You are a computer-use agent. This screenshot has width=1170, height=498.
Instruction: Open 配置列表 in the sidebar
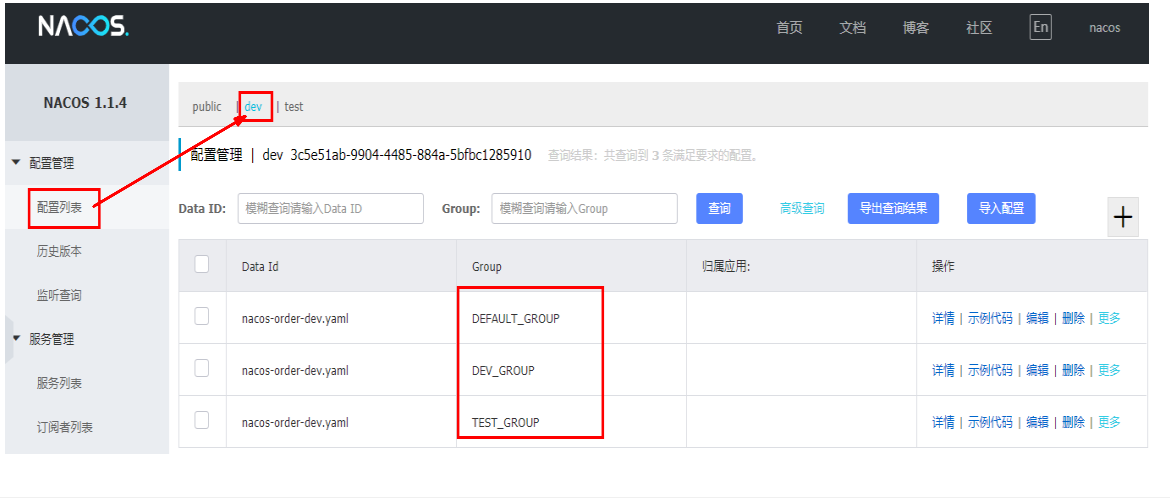[x=59, y=208]
